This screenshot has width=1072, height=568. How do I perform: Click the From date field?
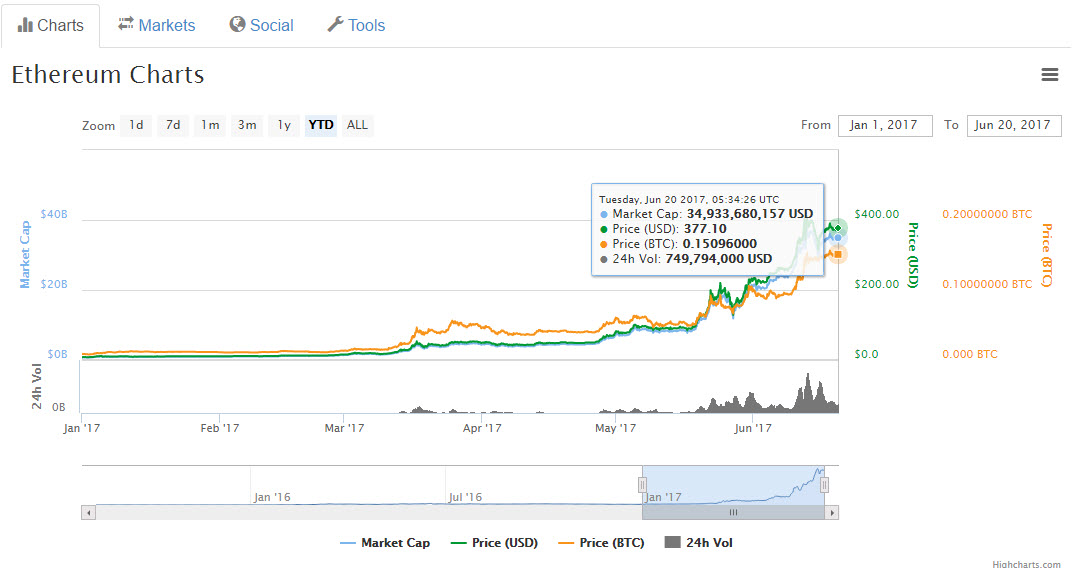coord(884,125)
